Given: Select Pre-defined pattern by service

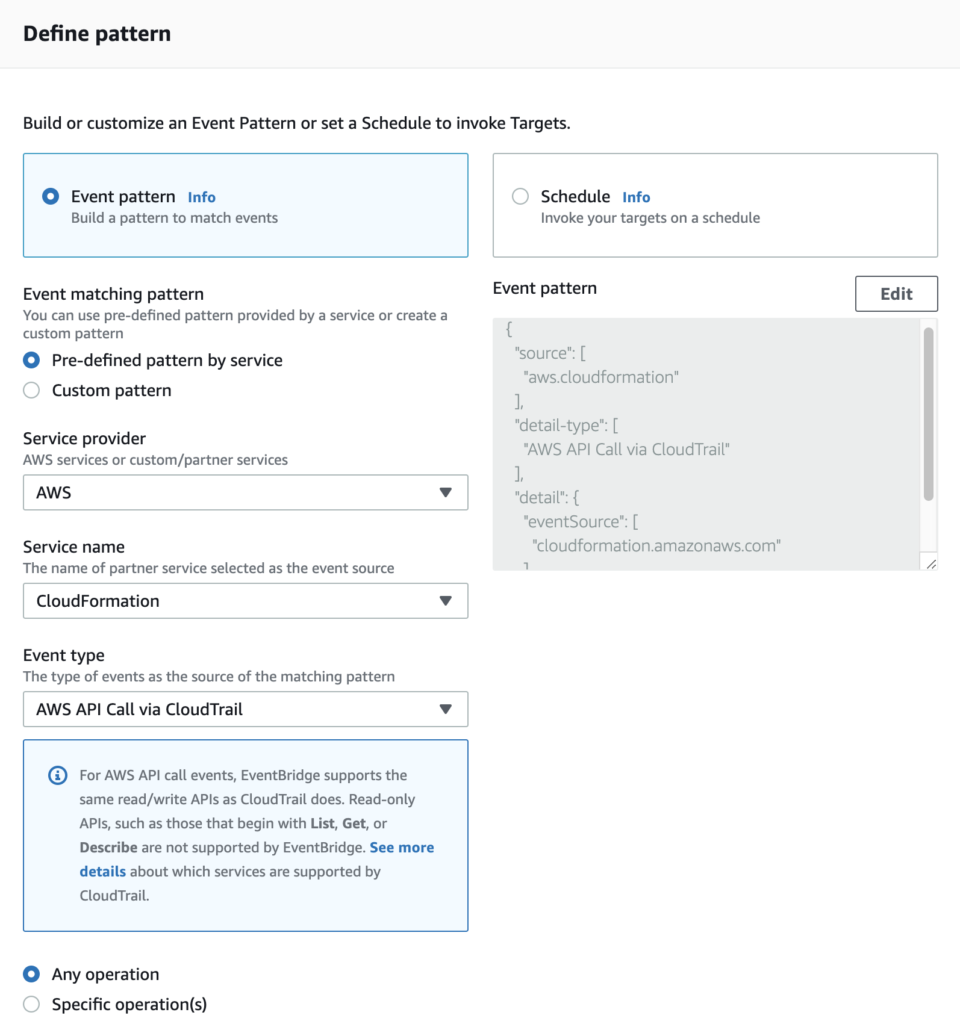Looking at the screenshot, I should (31, 360).
